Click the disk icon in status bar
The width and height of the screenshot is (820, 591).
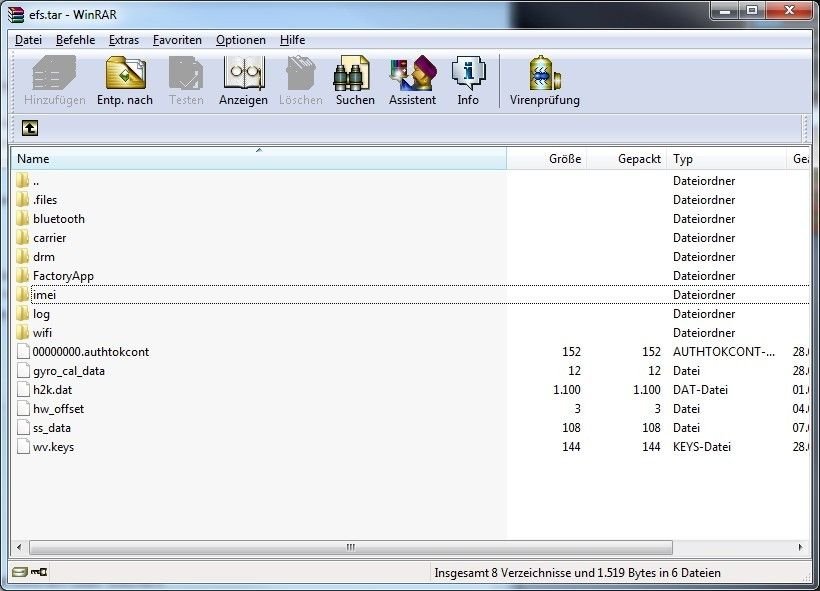(19, 572)
